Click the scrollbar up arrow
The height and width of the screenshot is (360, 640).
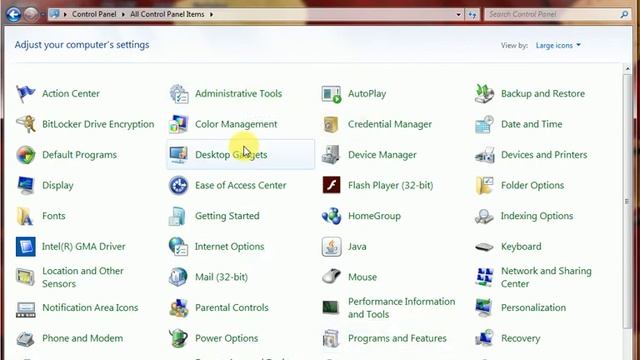point(627,69)
